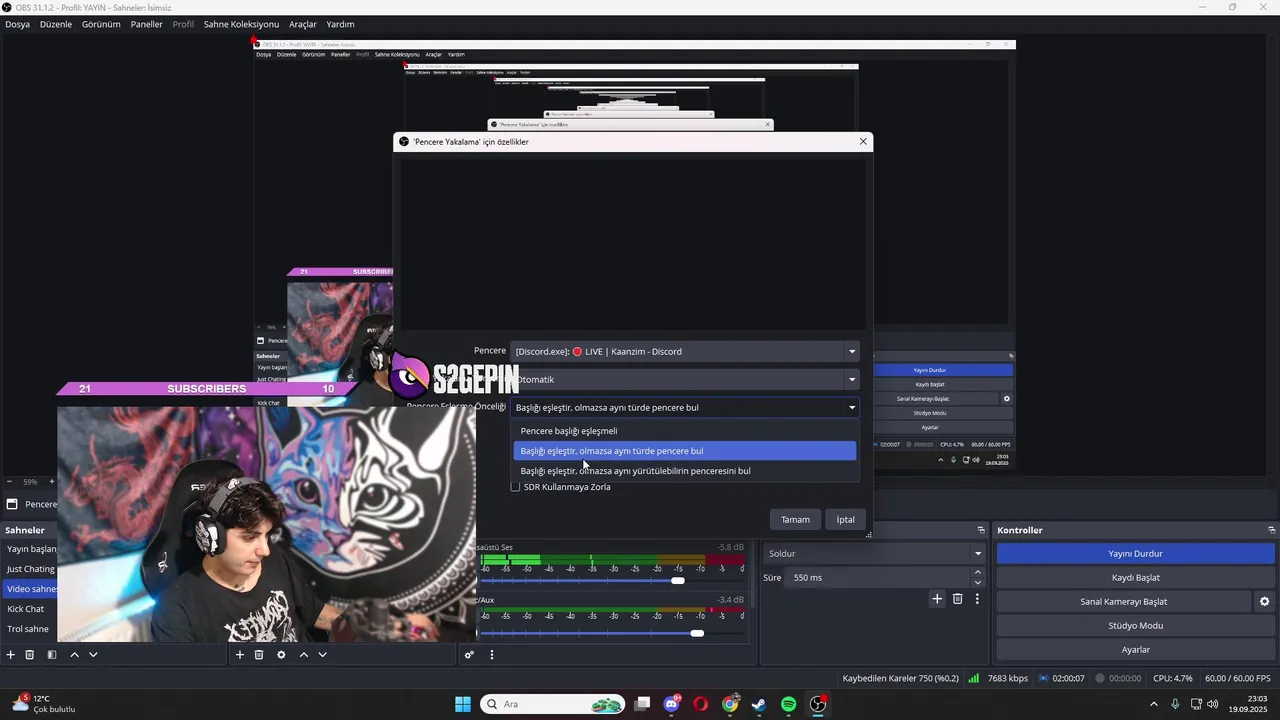Zoom in preview with plus icon
The width and height of the screenshot is (1280, 720).
coord(51,482)
